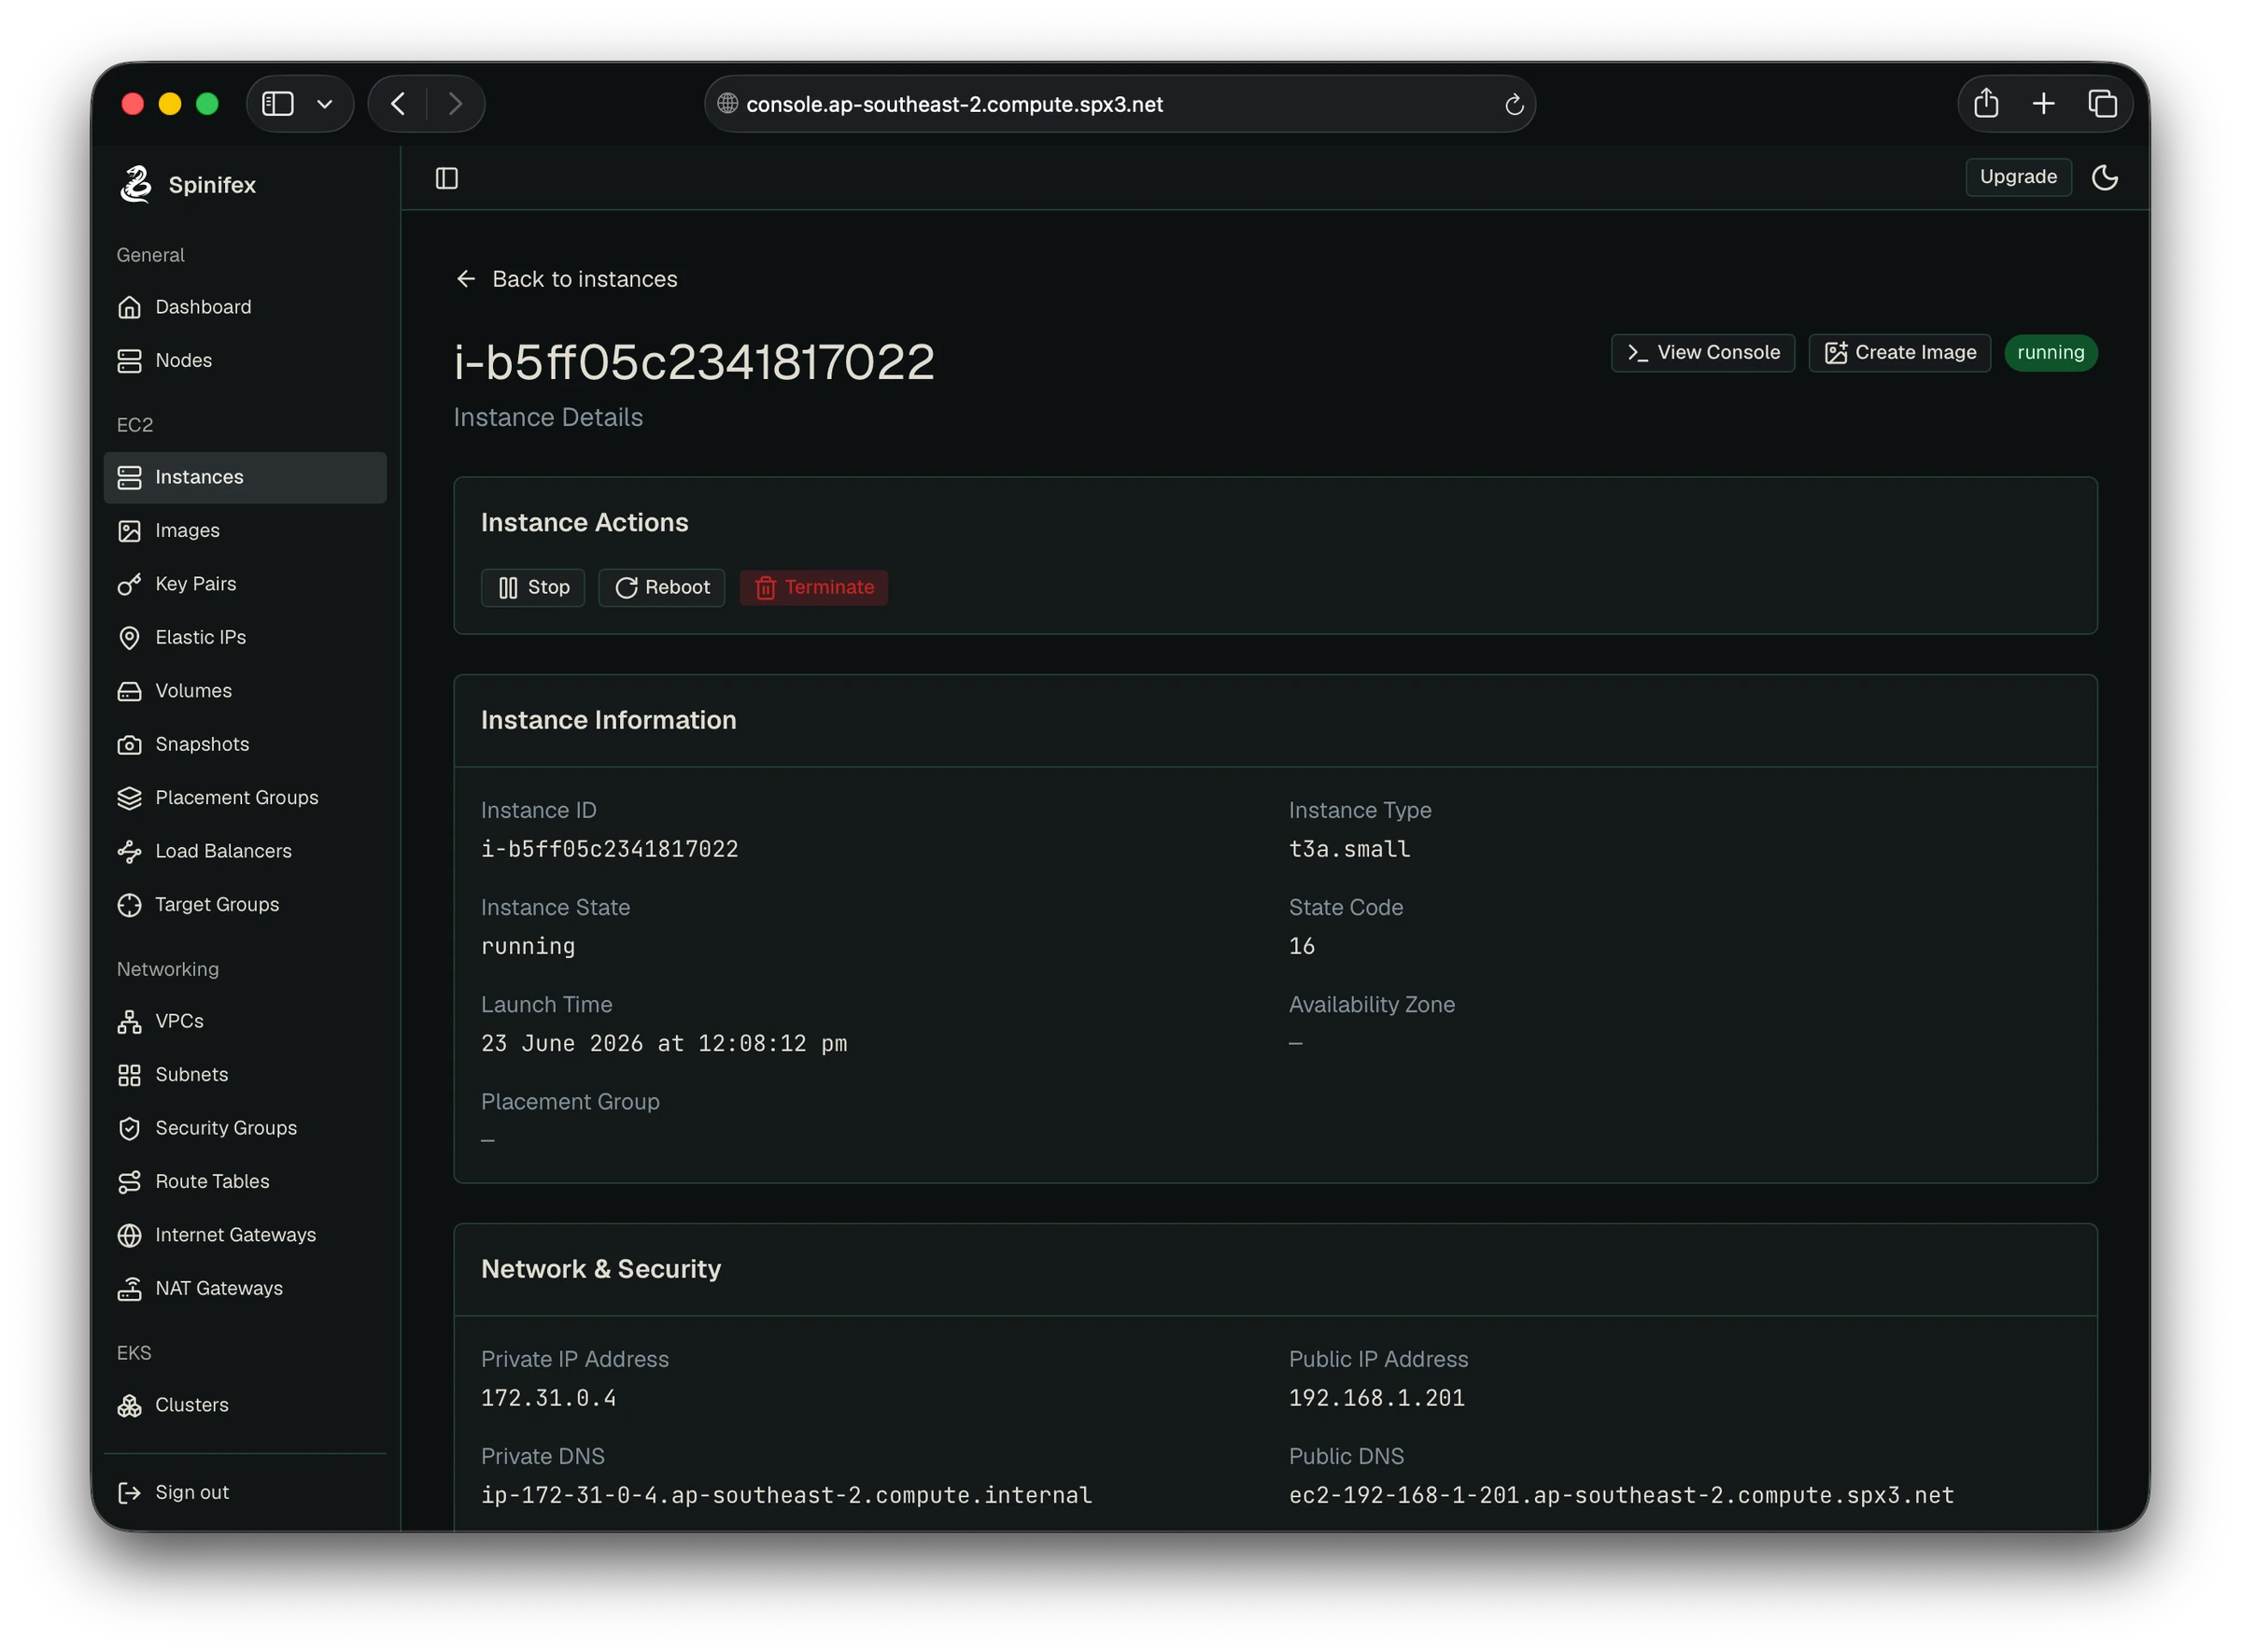This screenshot has width=2241, height=1652.
Task: Show the browser tab overview
Action: pos(2102,104)
